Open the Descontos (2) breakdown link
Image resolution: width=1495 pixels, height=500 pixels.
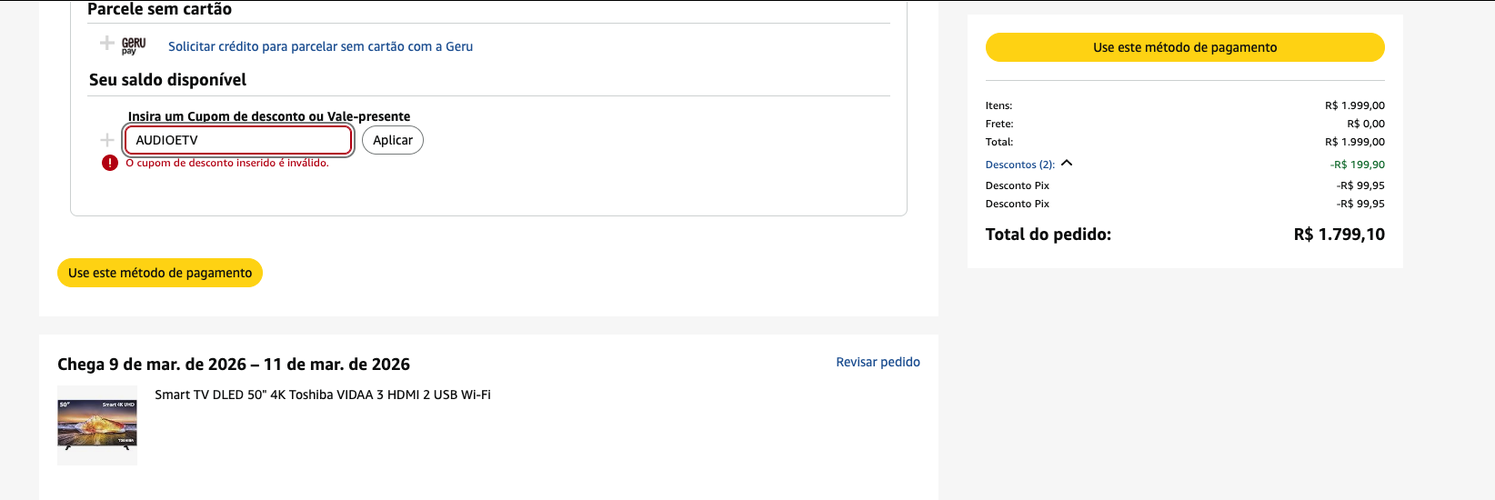coord(1020,164)
